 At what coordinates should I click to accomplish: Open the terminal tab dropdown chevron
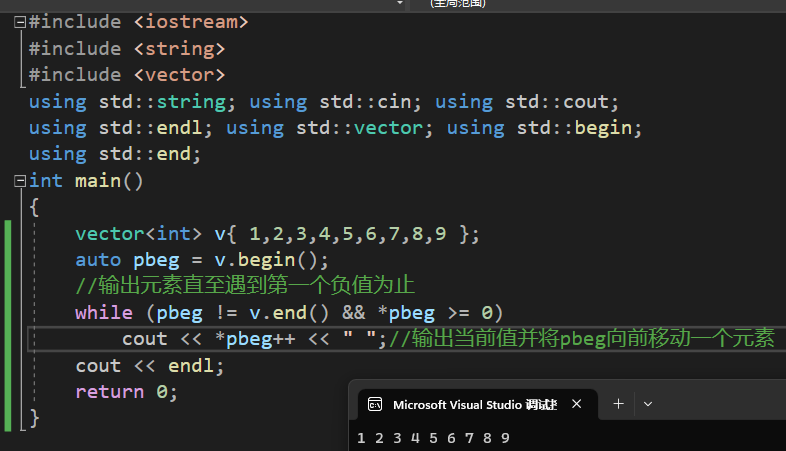(x=648, y=404)
